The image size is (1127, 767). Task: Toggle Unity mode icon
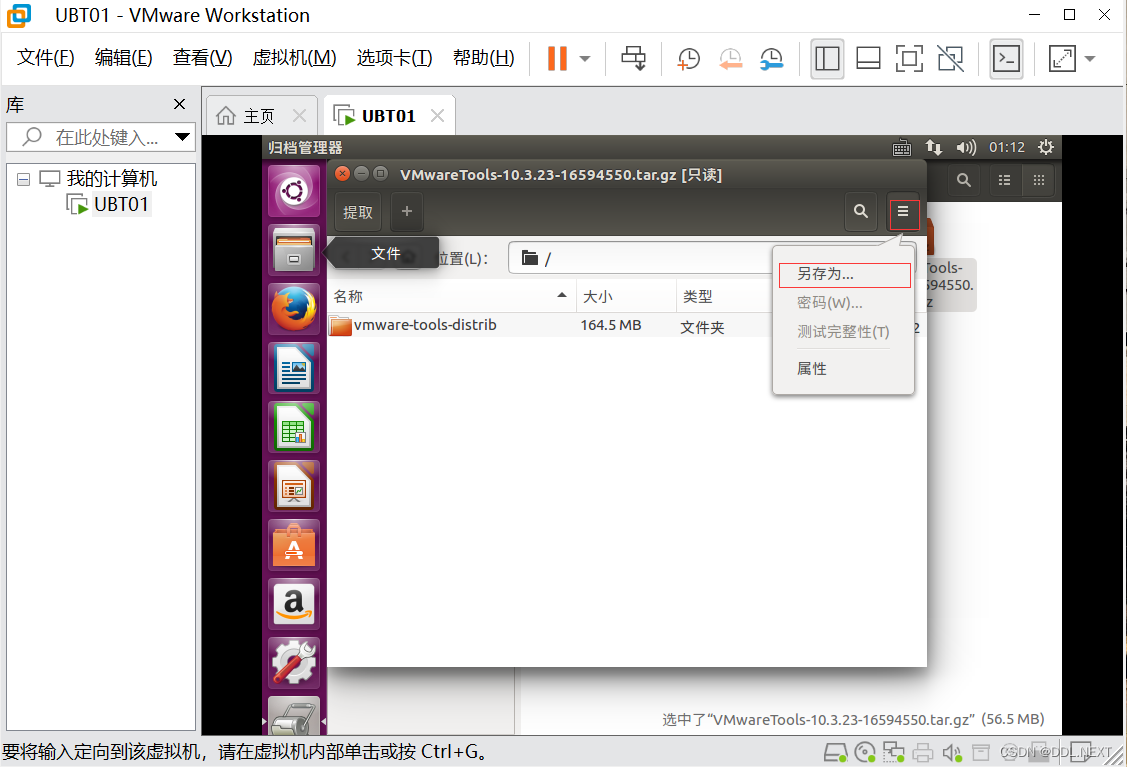click(951, 58)
